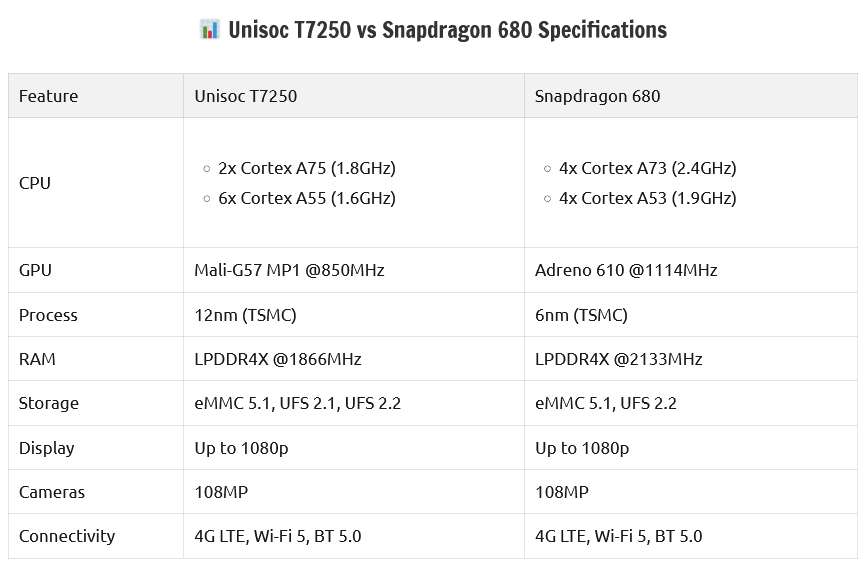Screen dimensions: 865x569
Task: Click the 4x Cortex A53 (1.9GHz) entry
Action: (648, 198)
